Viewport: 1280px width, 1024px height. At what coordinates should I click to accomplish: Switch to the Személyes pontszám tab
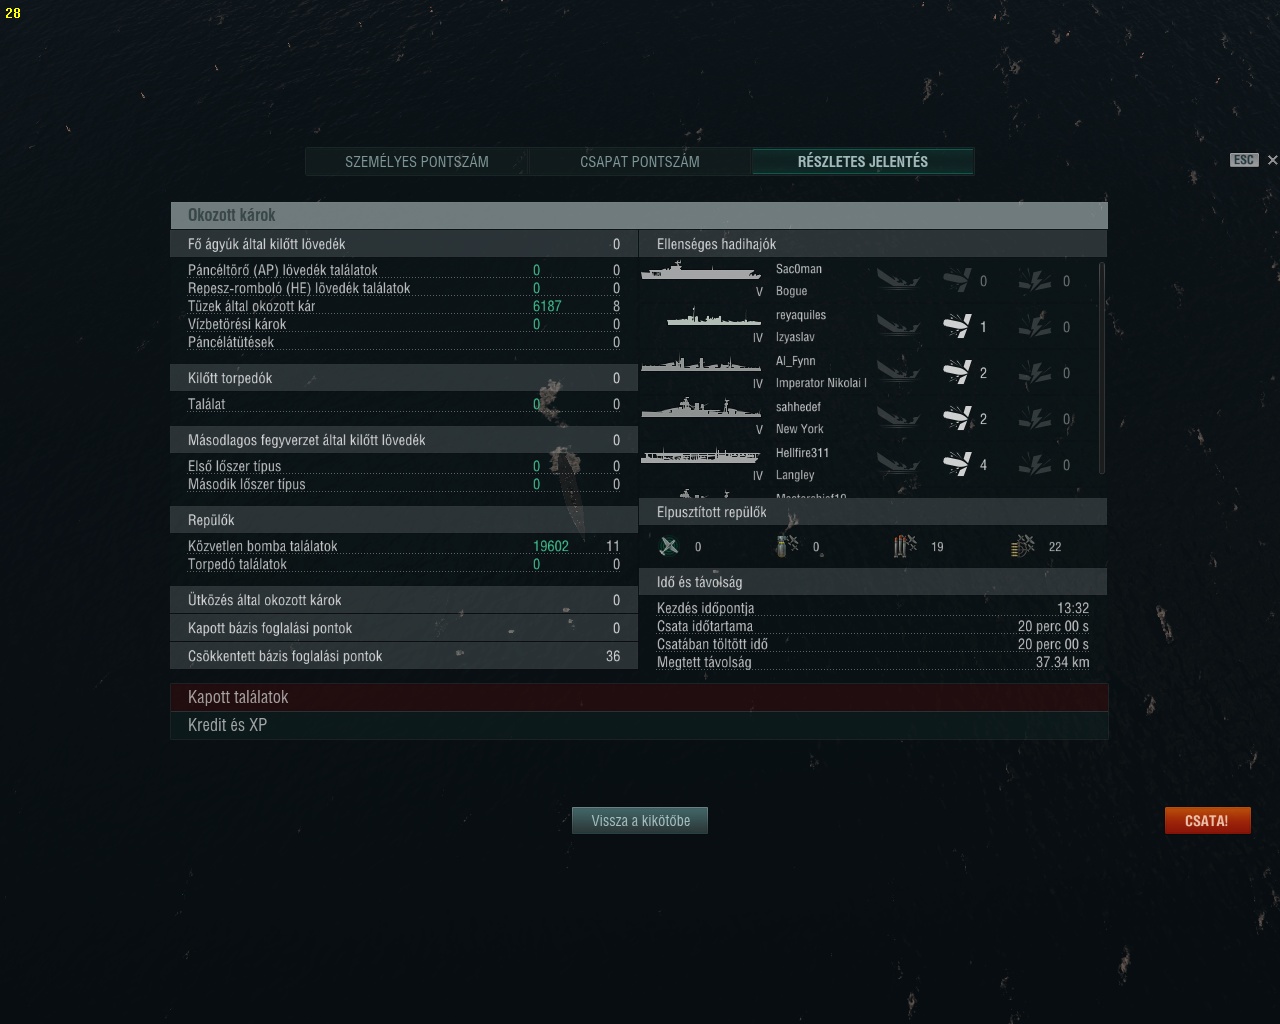pyautogui.click(x=417, y=161)
